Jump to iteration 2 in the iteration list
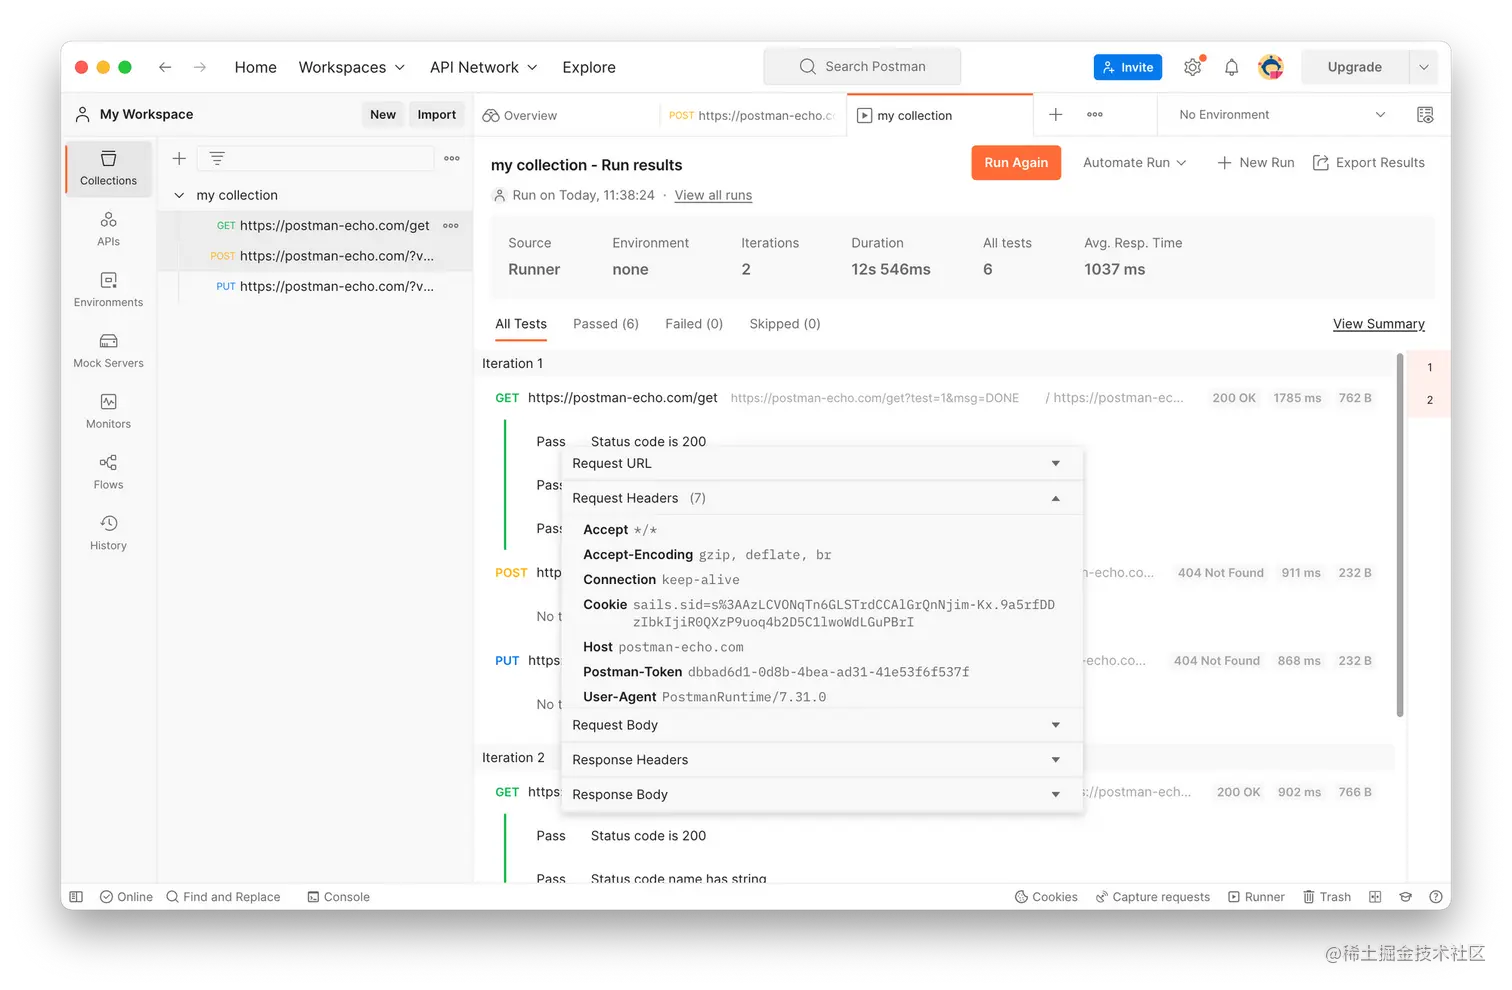 click(x=1430, y=401)
